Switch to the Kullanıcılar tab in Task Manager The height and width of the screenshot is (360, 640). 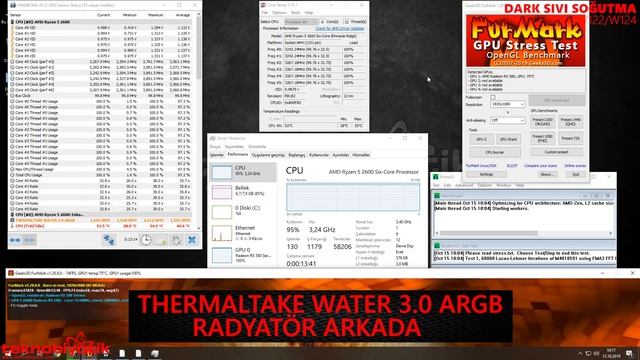click(x=319, y=155)
